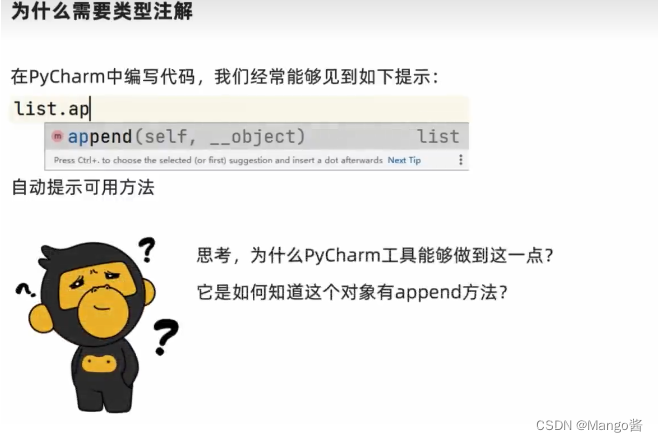Click the Next Tip link

coord(404,160)
